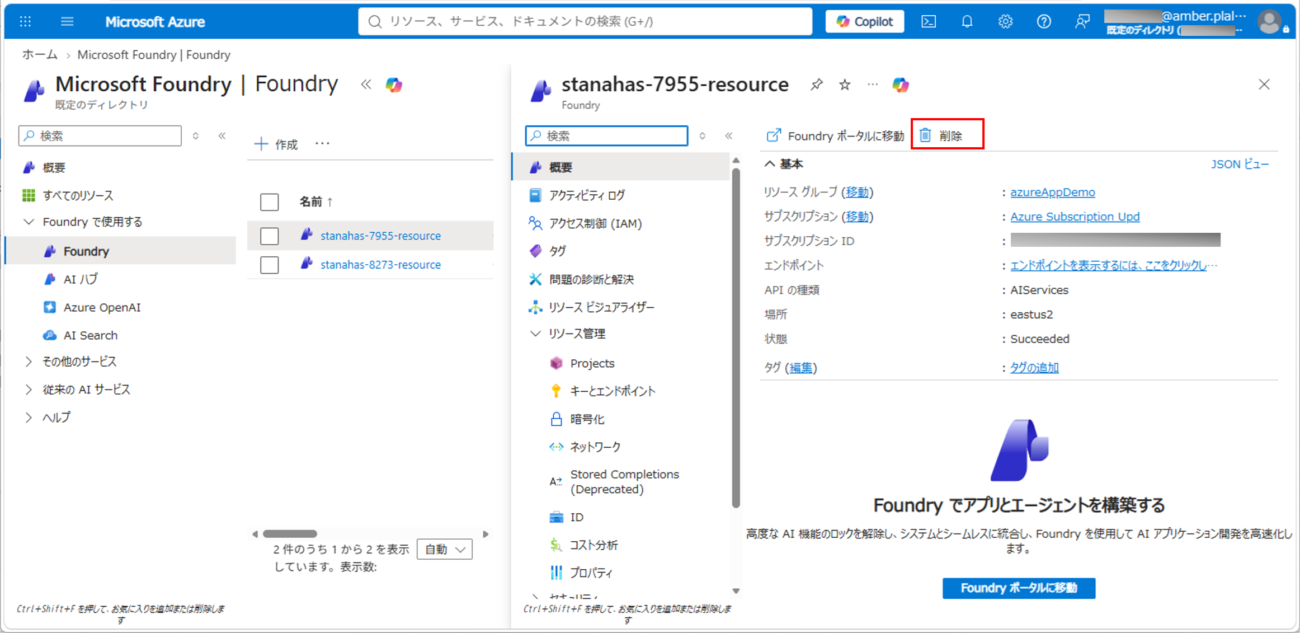Go to Microsoft Foundry | Foundry breadcrumb
This screenshot has width=1300, height=633.
coord(154,55)
